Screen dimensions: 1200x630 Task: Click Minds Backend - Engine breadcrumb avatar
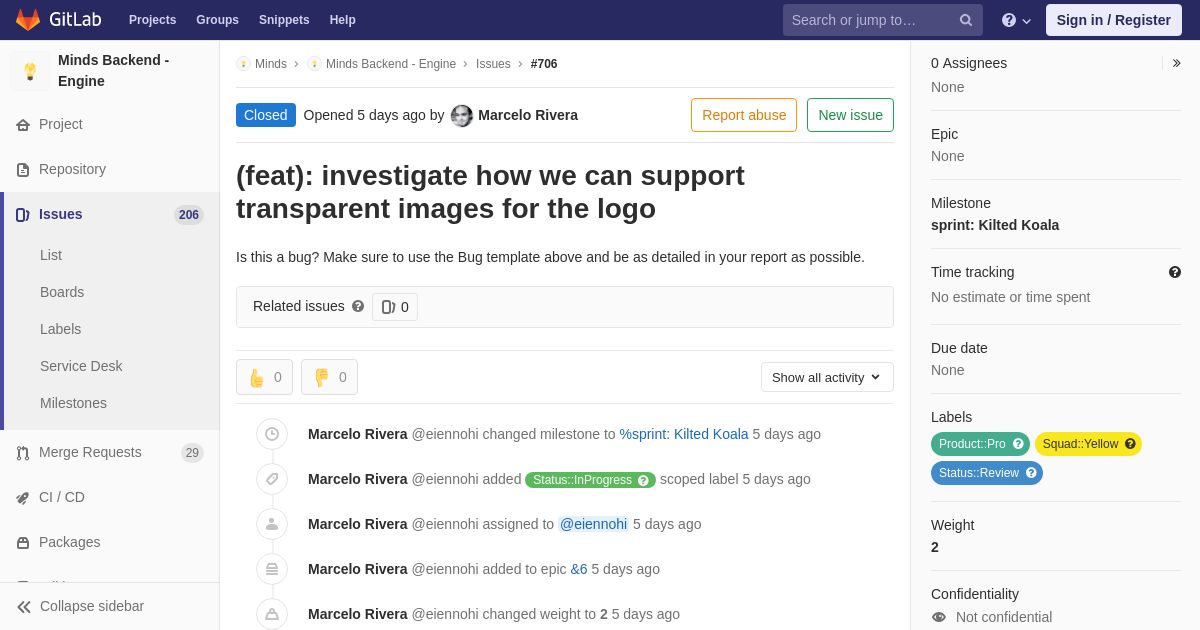pyautogui.click(x=314, y=64)
